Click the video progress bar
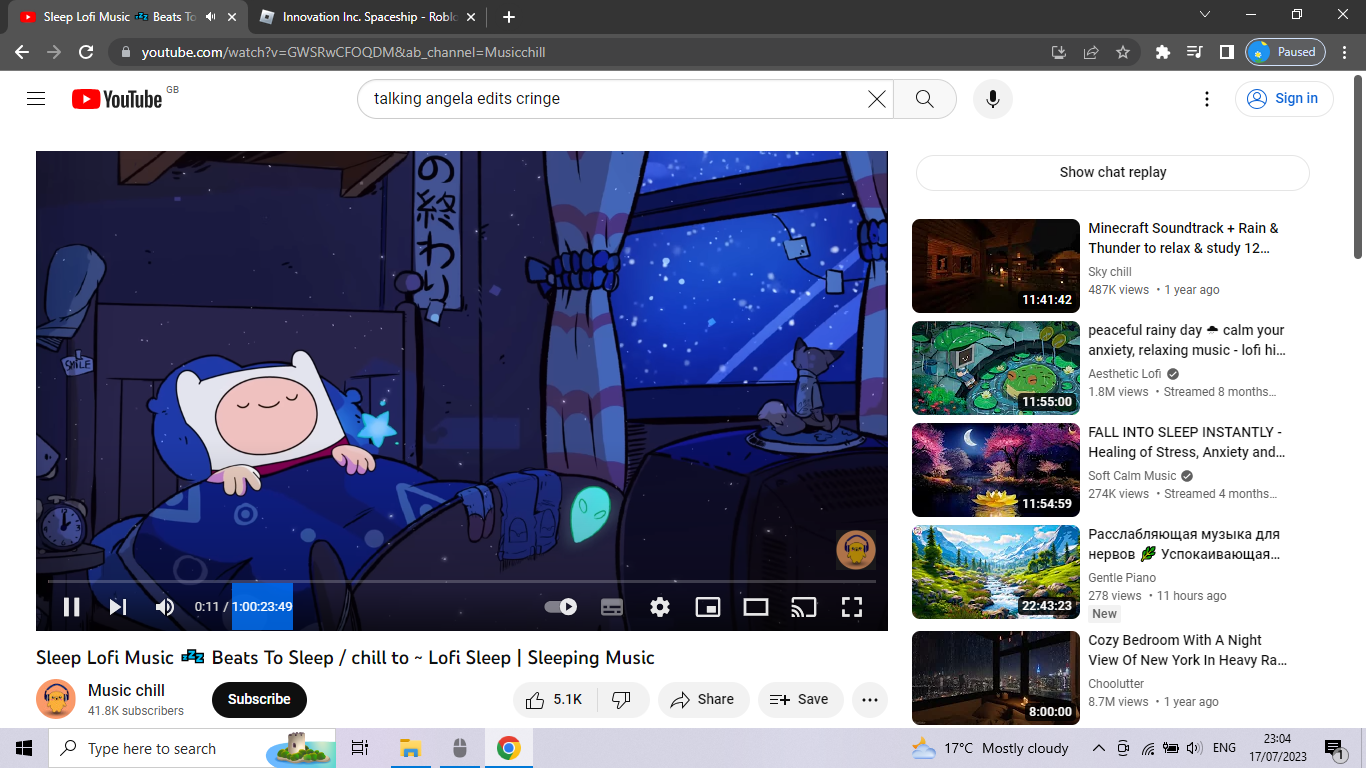1366x768 pixels. coord(462,581)
